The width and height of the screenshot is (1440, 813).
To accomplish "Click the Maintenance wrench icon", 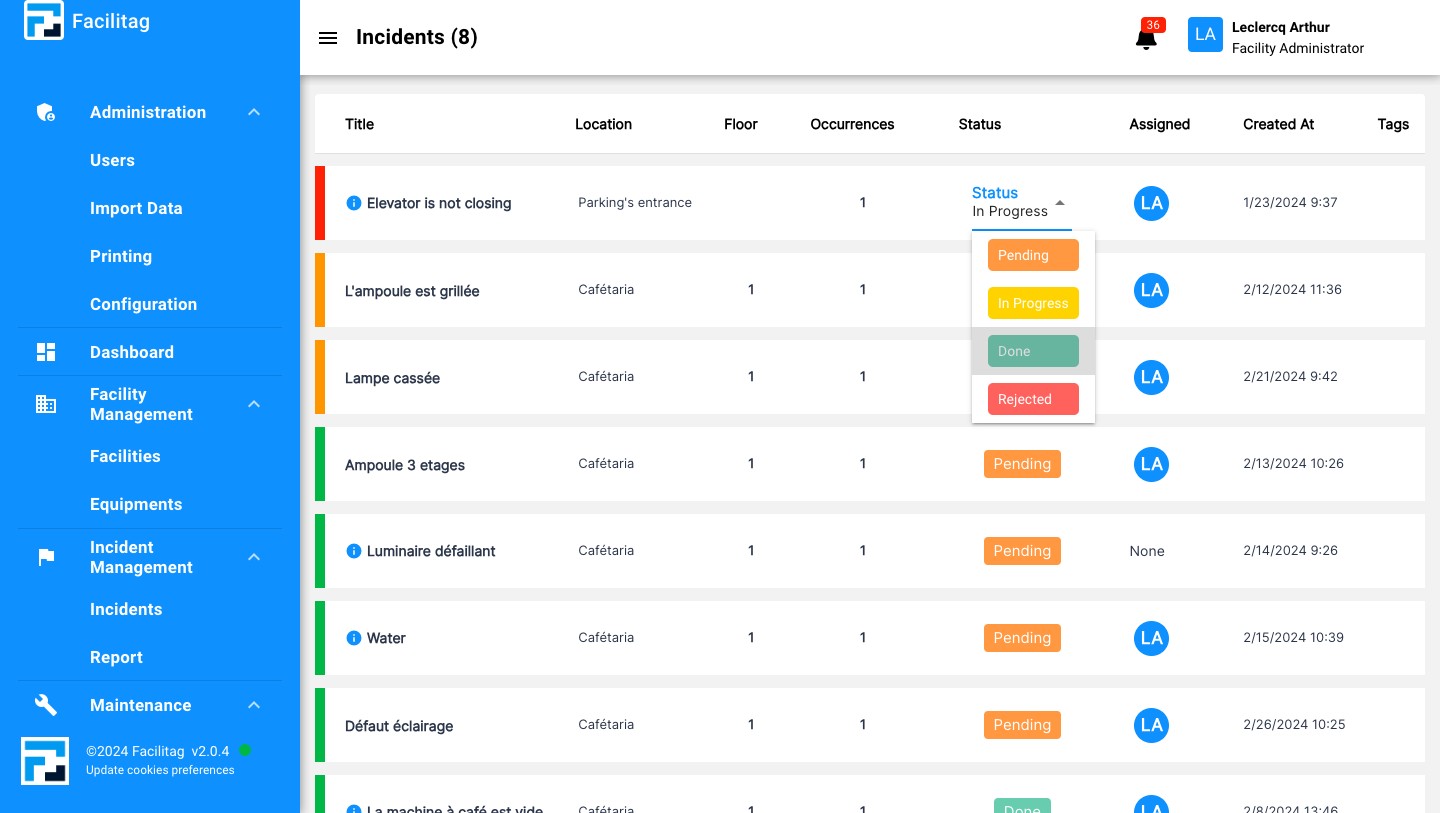I will (x=46, y=705).
